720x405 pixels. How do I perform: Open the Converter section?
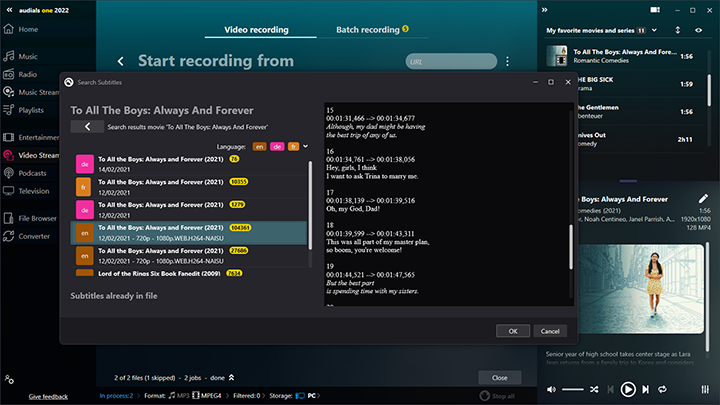pyautogui.click(x=27, y=236)
